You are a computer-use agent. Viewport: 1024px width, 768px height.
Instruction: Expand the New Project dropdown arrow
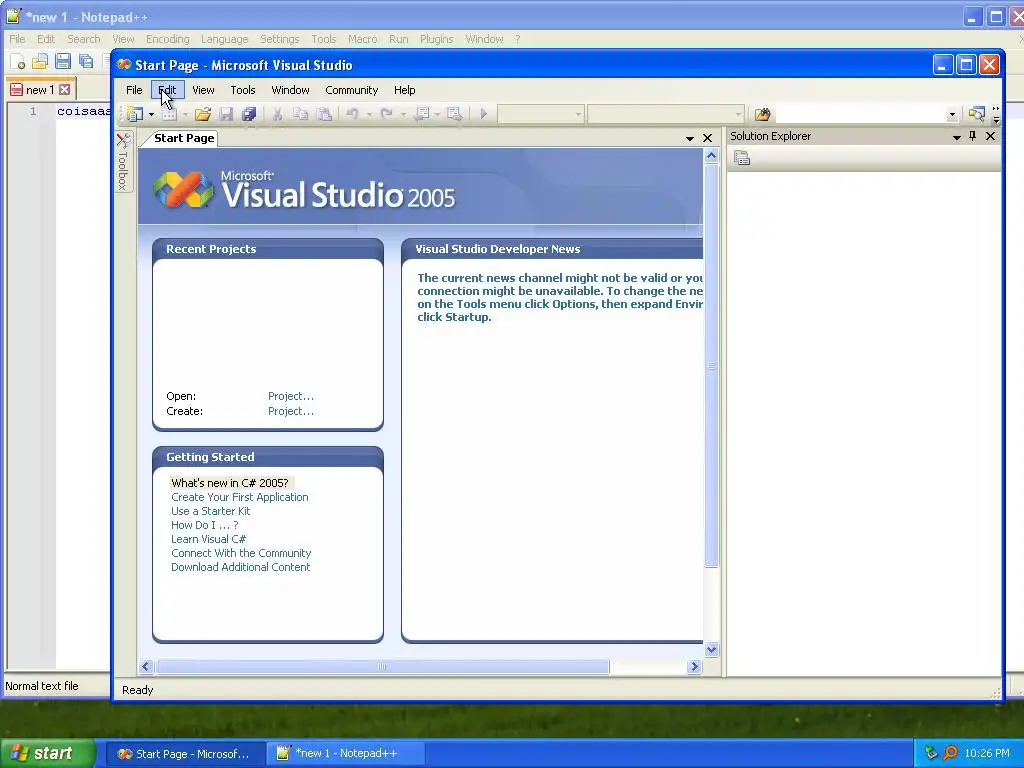pyautogui.click(x=152, y=115)
